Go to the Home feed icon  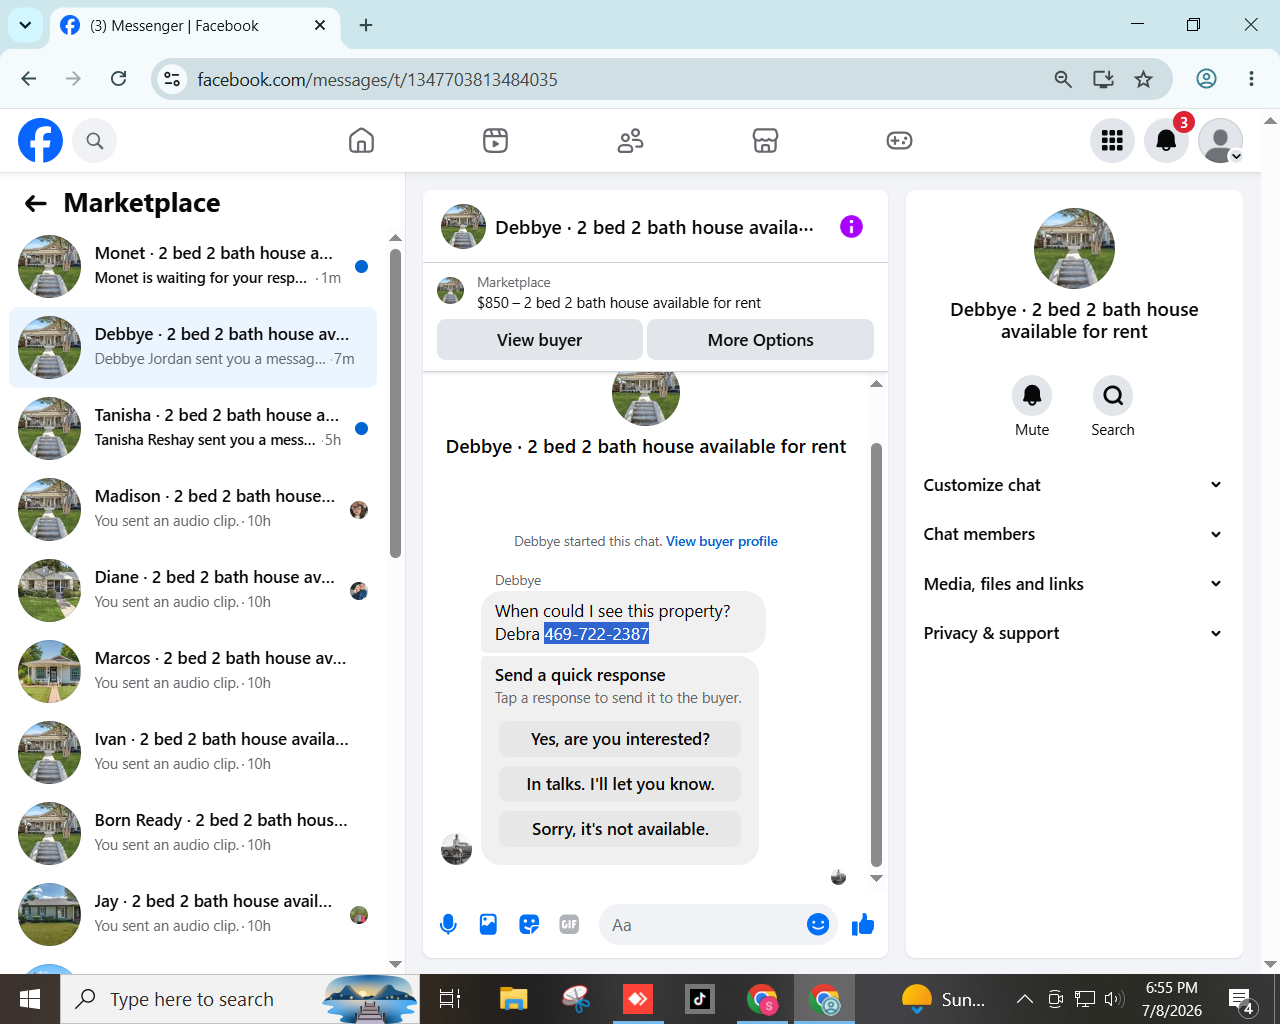(x=361, y=141)
